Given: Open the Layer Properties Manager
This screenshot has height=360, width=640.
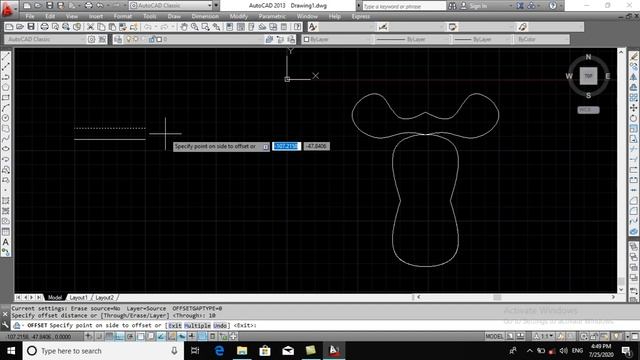Looking at the screenshot, I should (118, 39).
